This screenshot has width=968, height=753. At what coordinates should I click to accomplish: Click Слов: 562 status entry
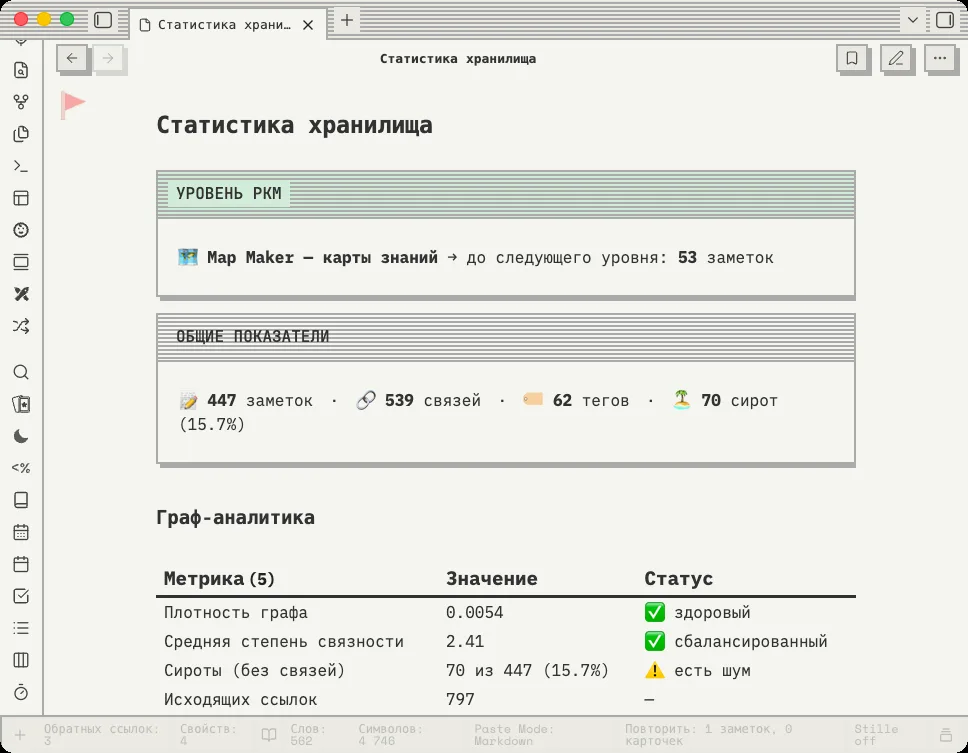tap(308, 734)
